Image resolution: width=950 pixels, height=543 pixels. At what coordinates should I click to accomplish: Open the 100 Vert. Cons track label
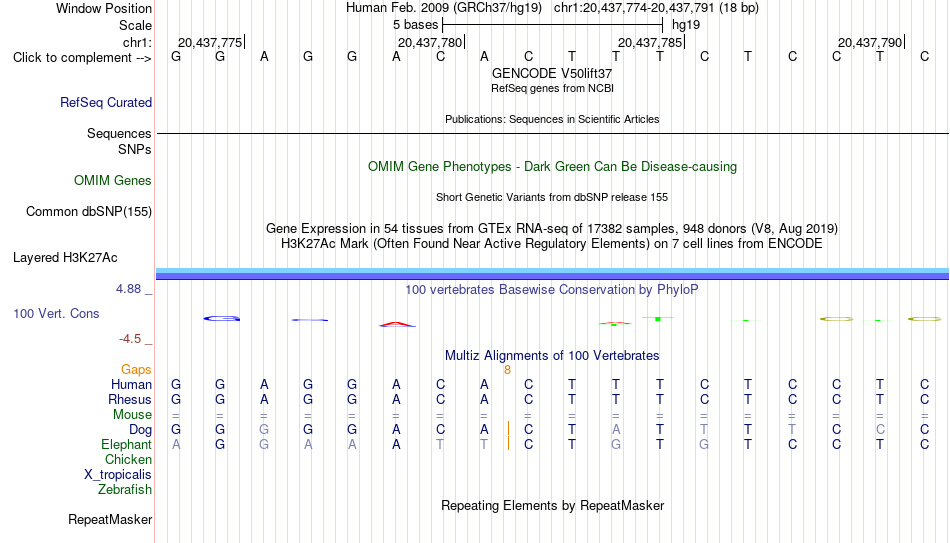[x=56, y=313]
